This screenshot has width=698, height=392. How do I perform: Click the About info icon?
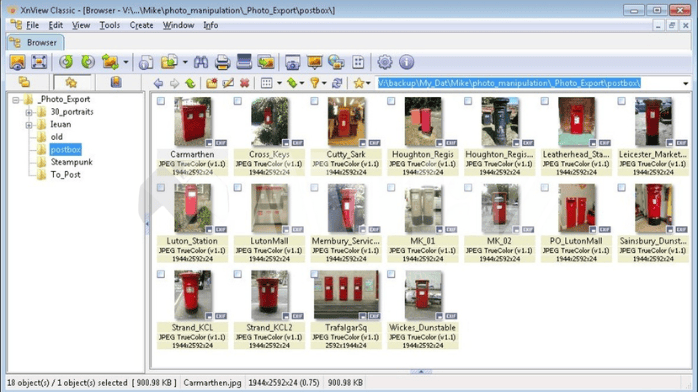[x=406, y=62]
